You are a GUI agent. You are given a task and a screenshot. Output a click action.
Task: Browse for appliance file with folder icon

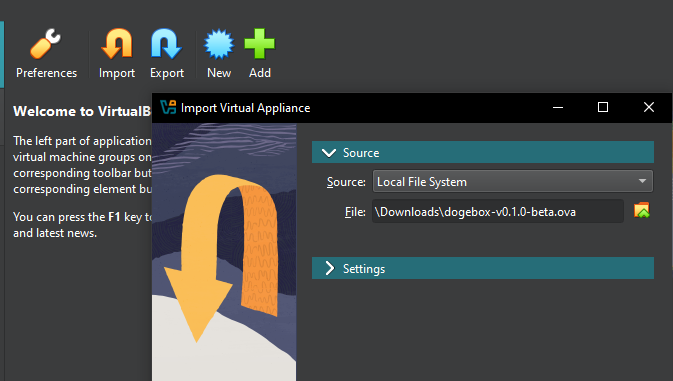pyautogui.click(x=642, y=211)
